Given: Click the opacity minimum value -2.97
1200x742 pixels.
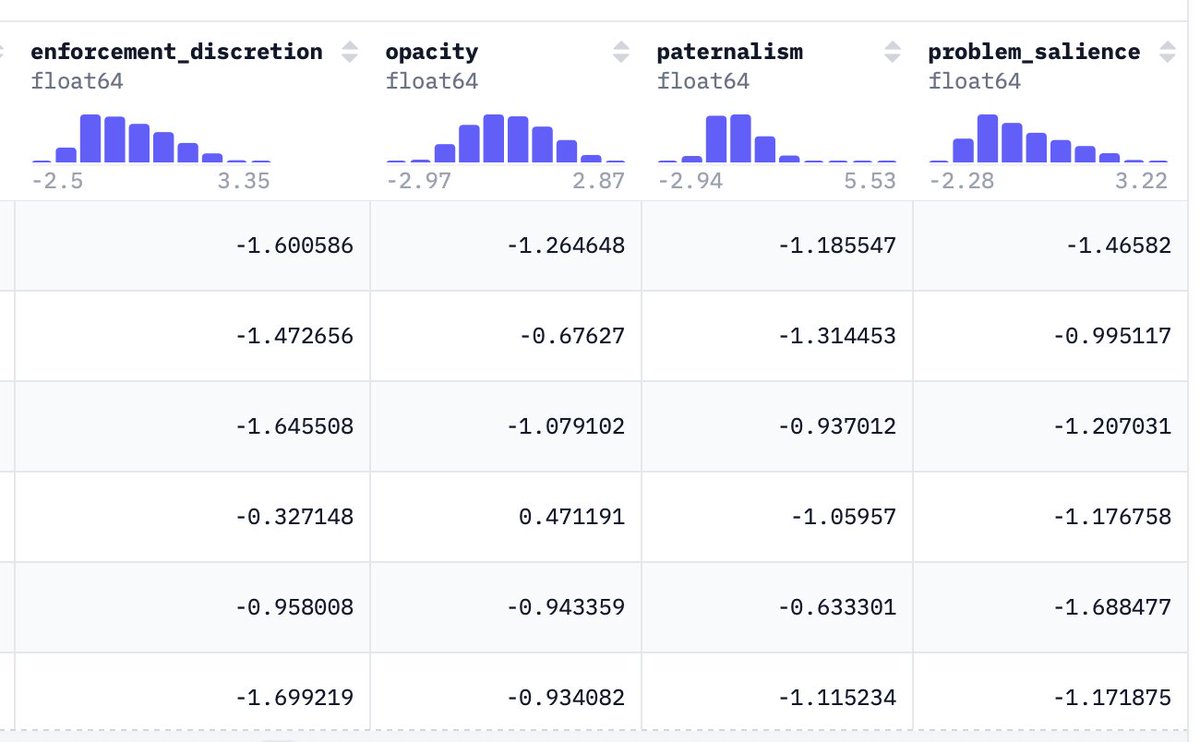Looking at the screenshot, I should (419, 181).
